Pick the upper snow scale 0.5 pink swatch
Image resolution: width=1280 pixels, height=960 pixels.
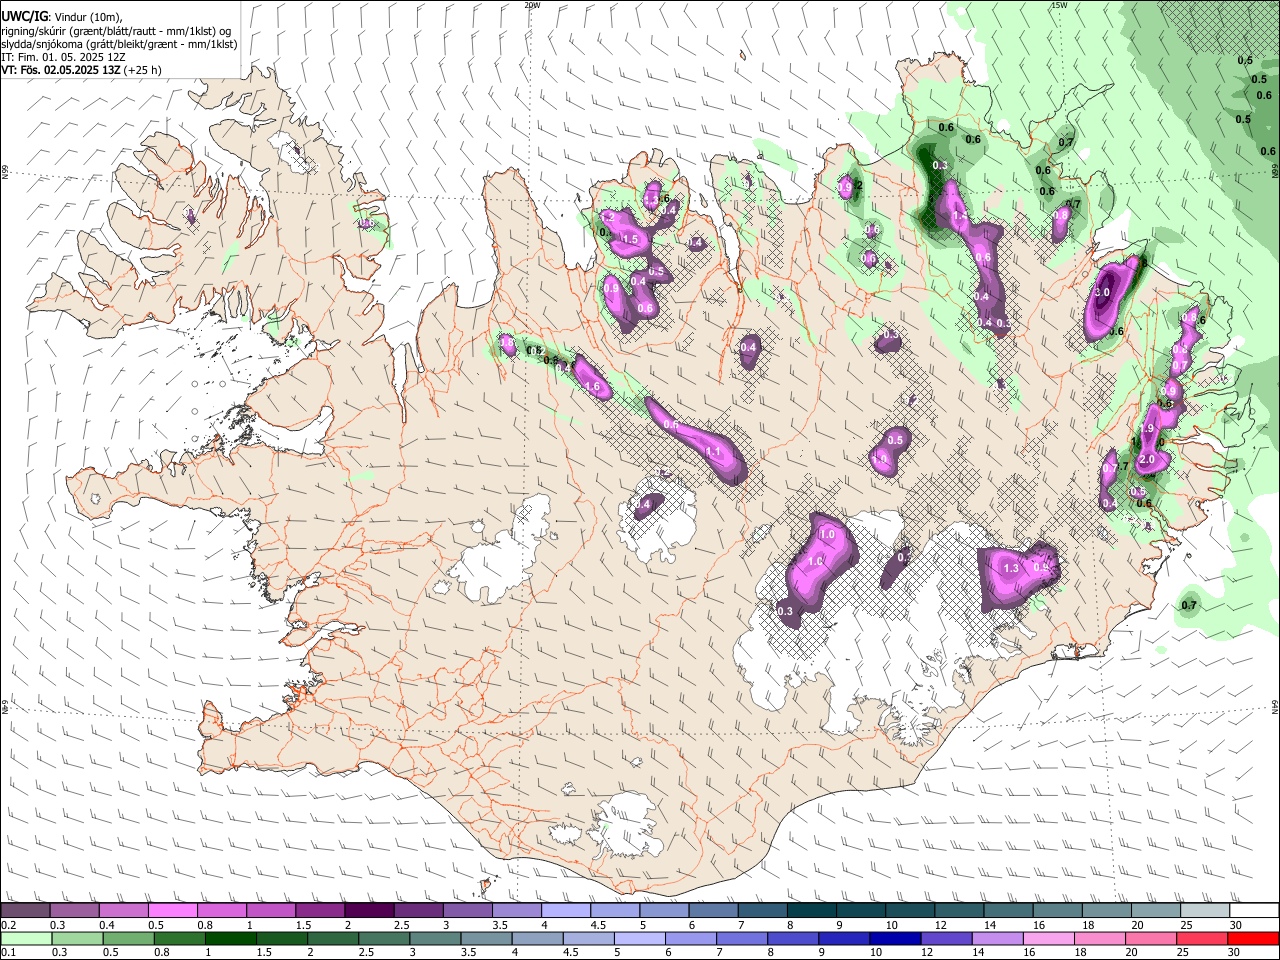pyautogui.click(x=172, y=911)
